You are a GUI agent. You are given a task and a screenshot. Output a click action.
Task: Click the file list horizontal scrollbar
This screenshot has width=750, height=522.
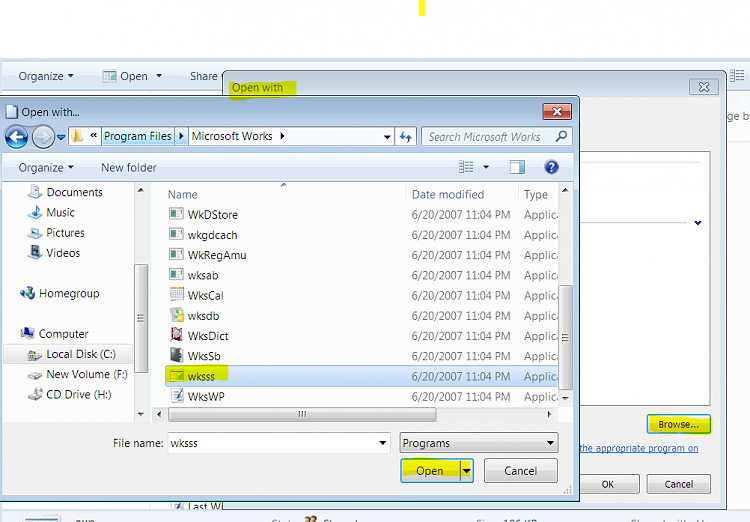(302, 414)
